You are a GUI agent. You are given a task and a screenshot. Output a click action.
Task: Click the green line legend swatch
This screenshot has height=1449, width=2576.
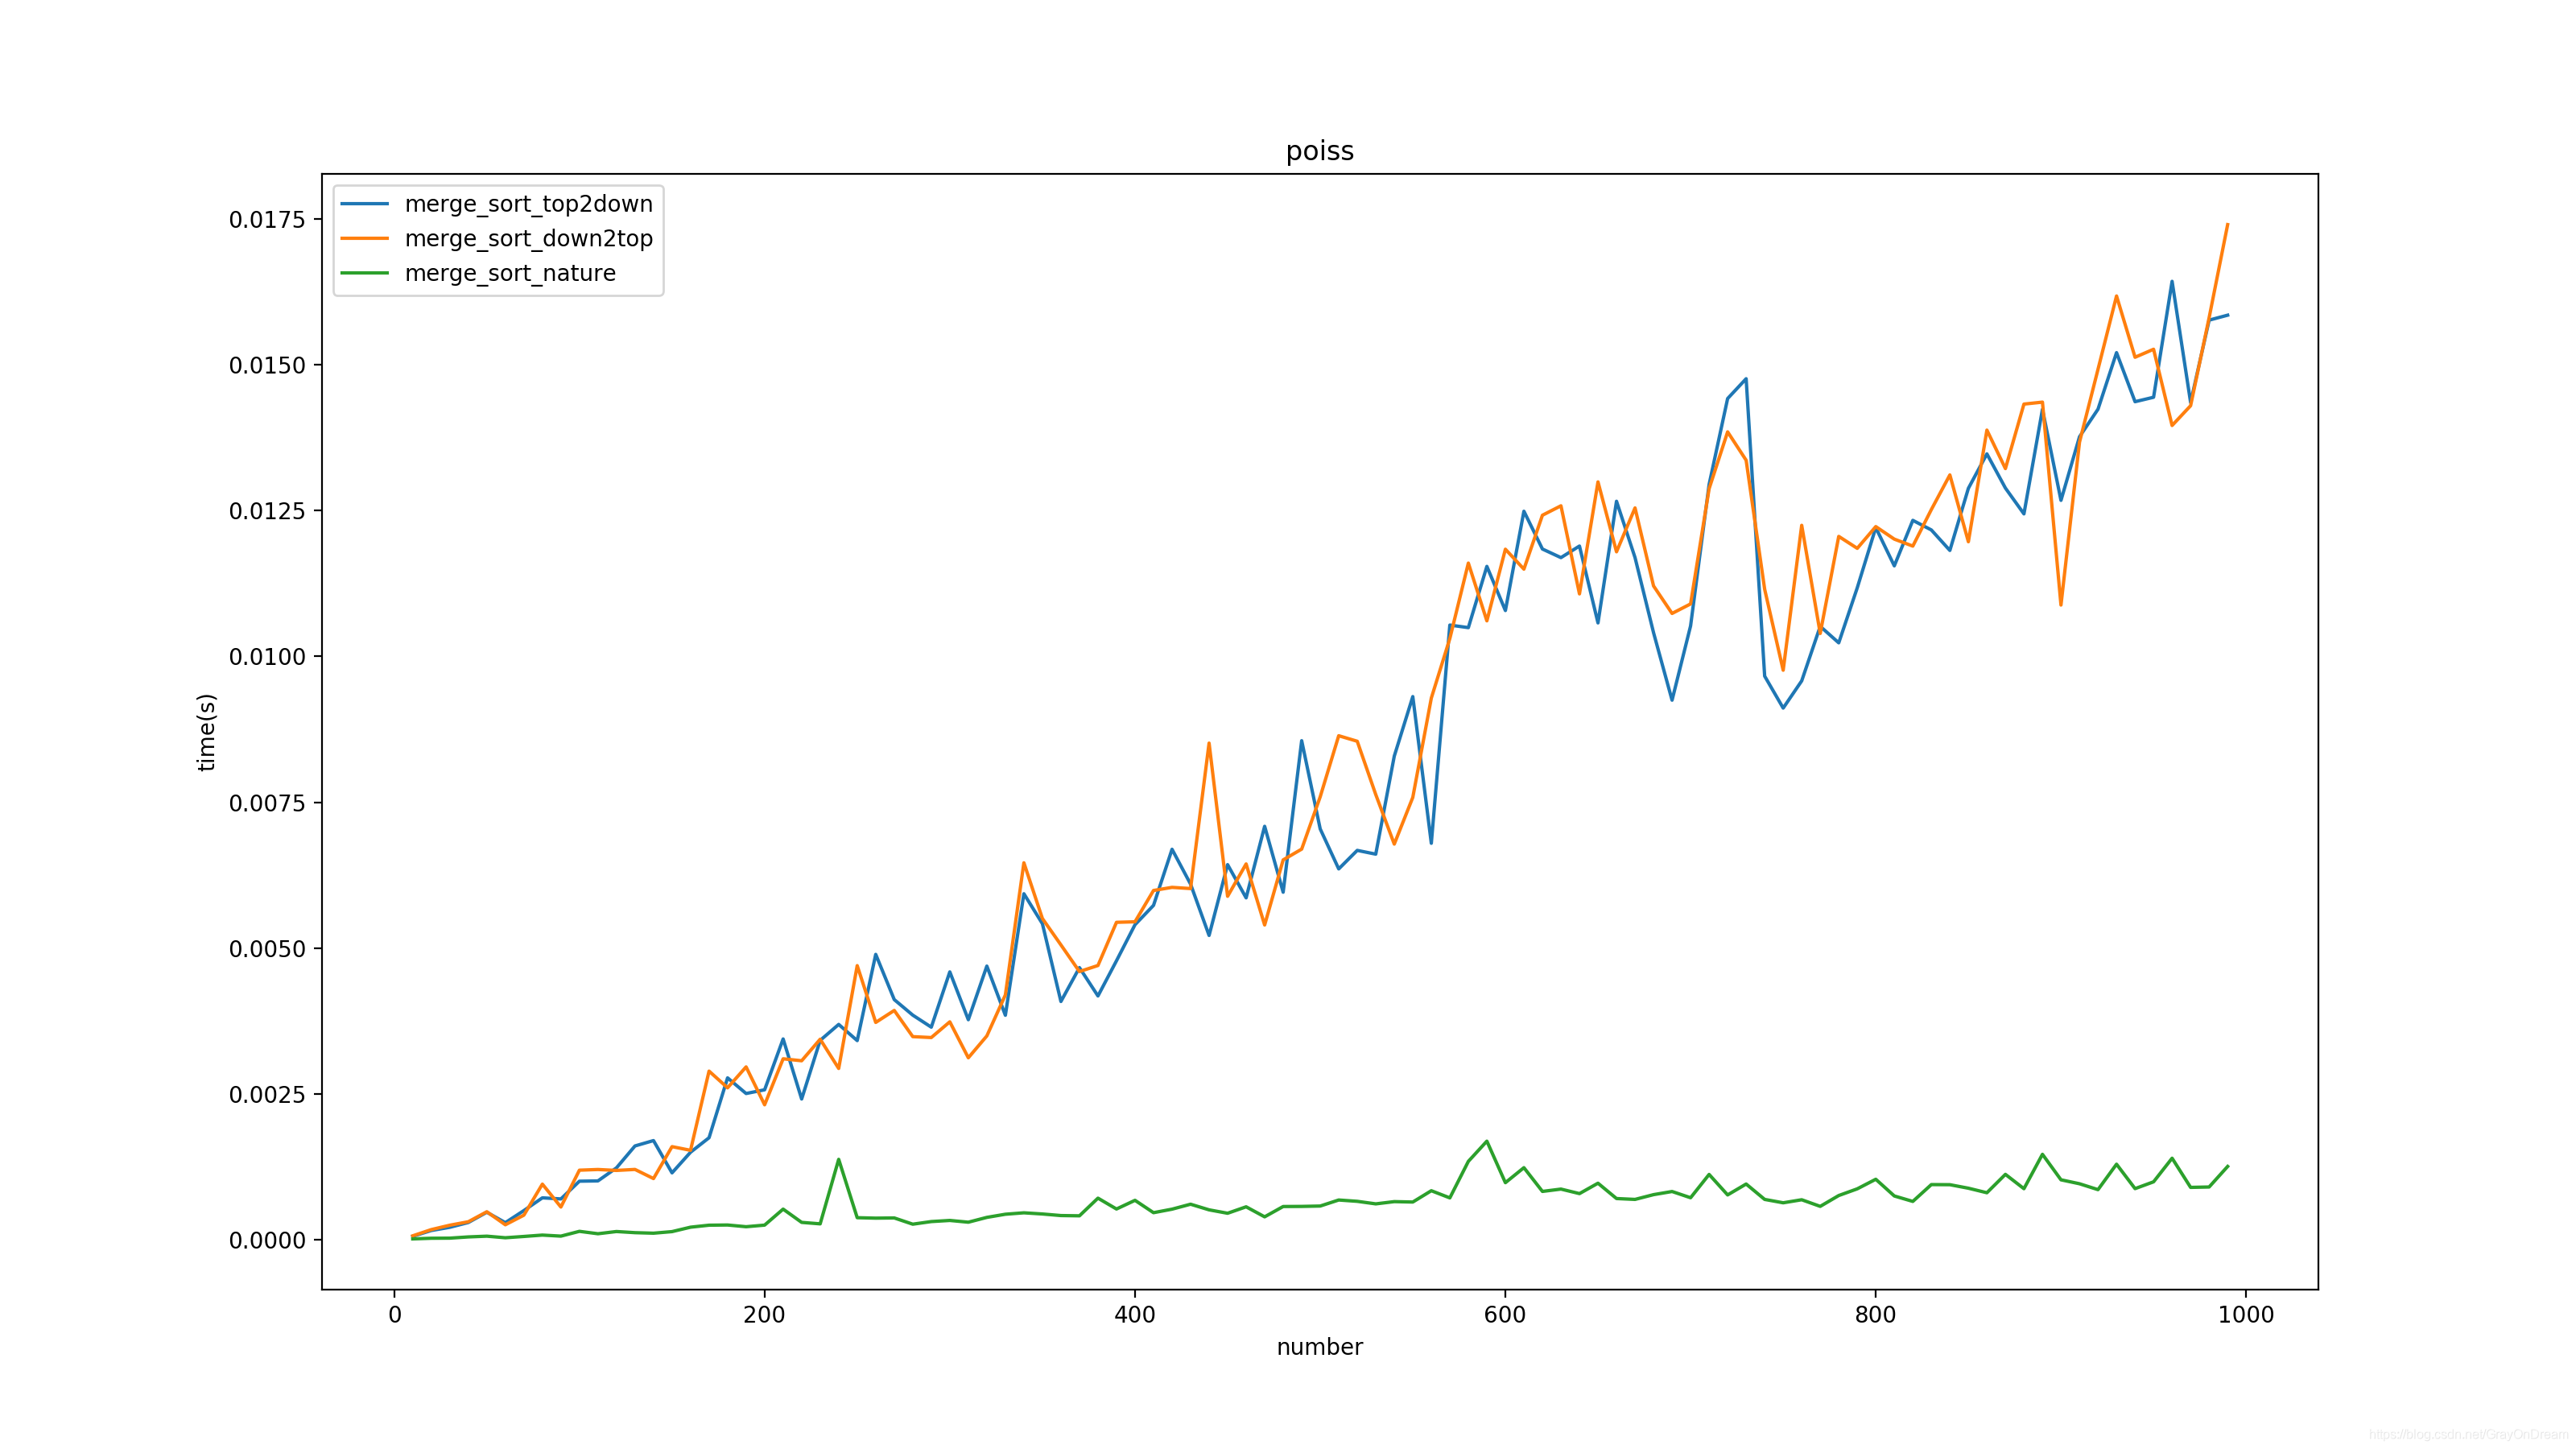[364, 273]
